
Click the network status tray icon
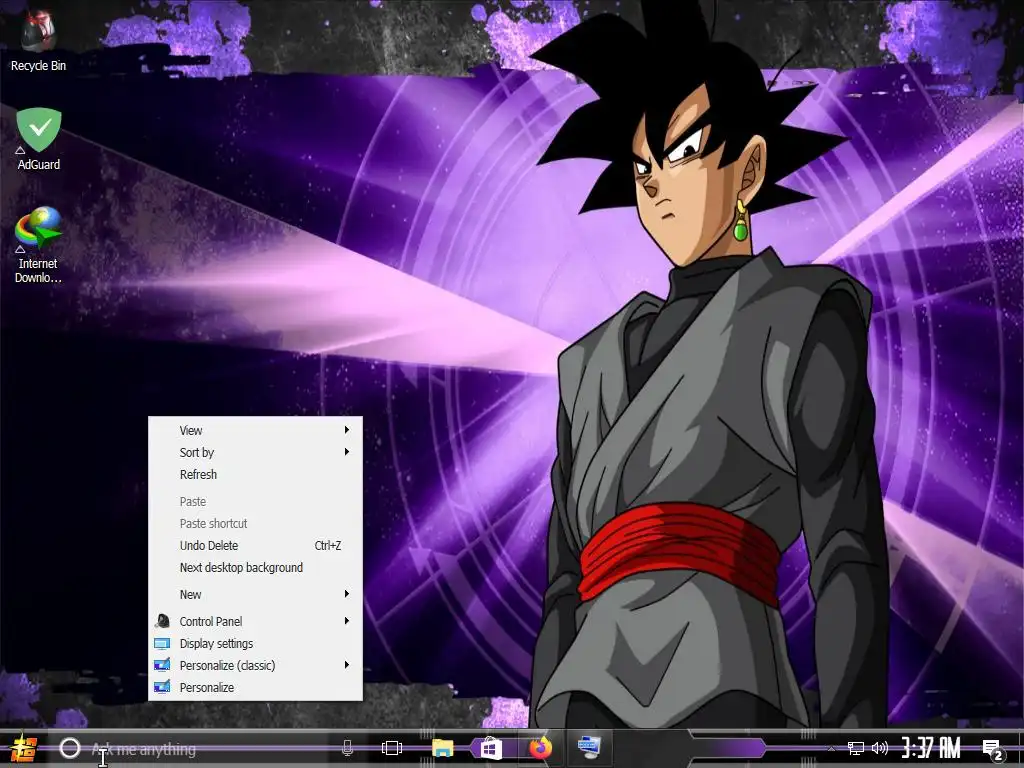click(x=855, y=748)
